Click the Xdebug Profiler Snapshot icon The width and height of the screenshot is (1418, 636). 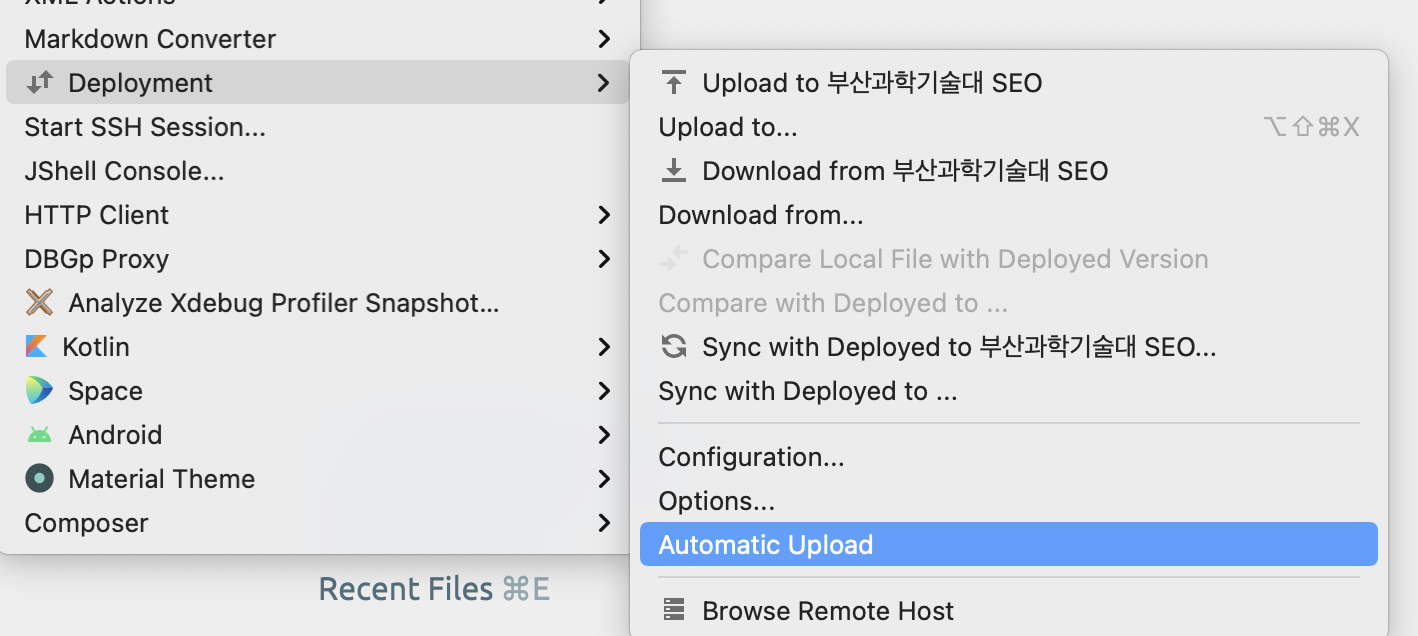39,302
